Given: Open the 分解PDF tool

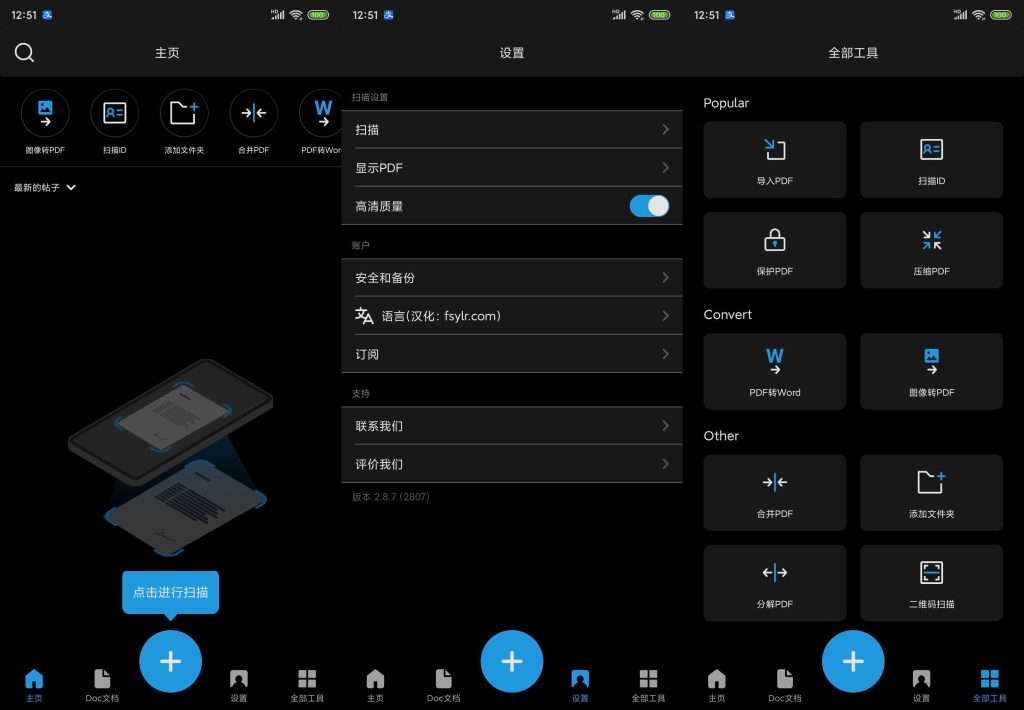Looking at the screenshot, I should [x=775, y=583].
